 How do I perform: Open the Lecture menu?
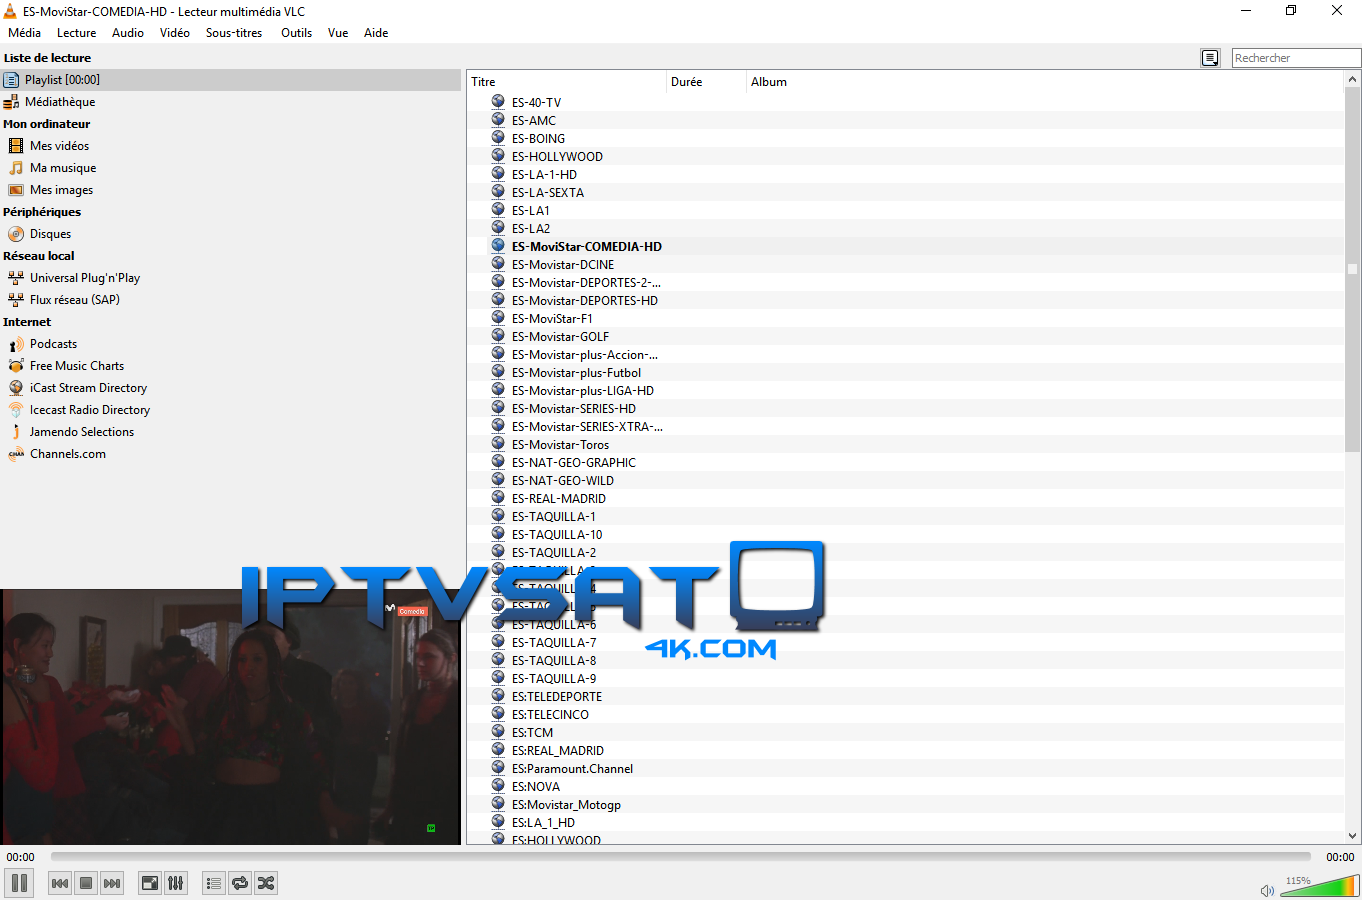77,33
